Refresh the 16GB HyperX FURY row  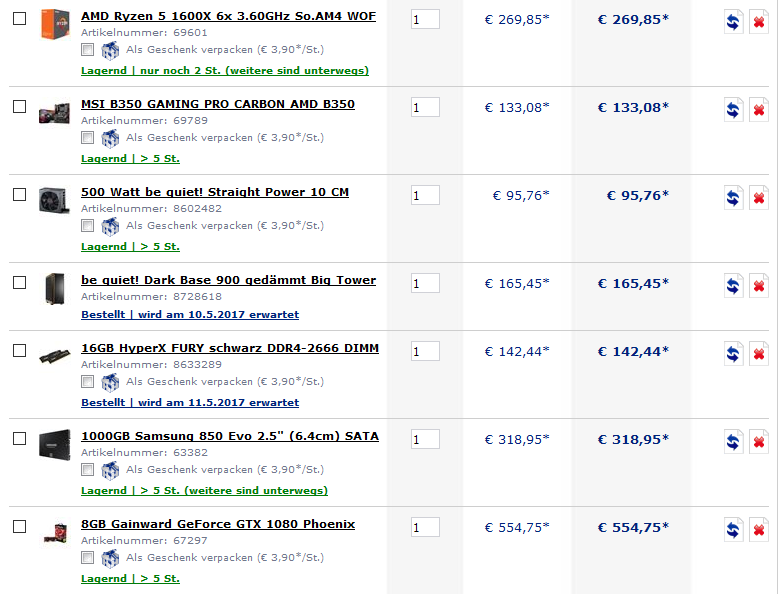[733, 354]
